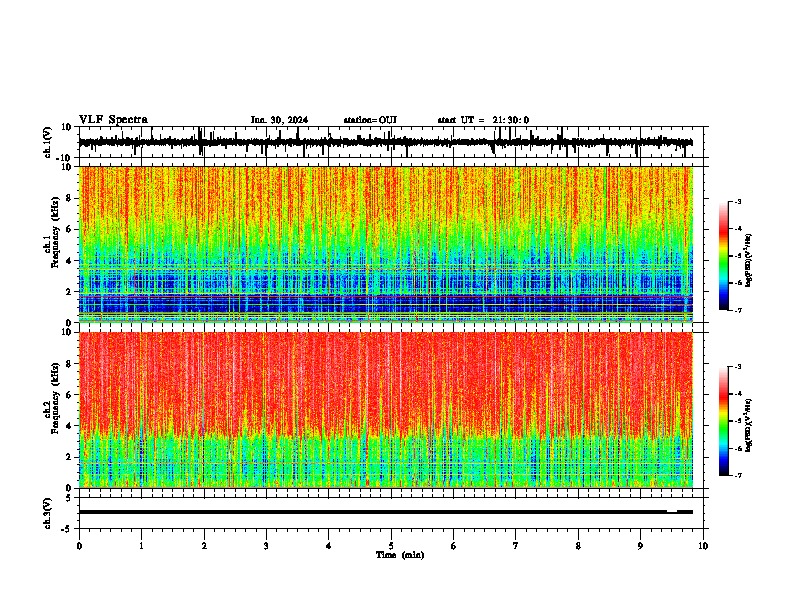
Task: Click time-axis tick label "5"
Action: coord(391,546)
